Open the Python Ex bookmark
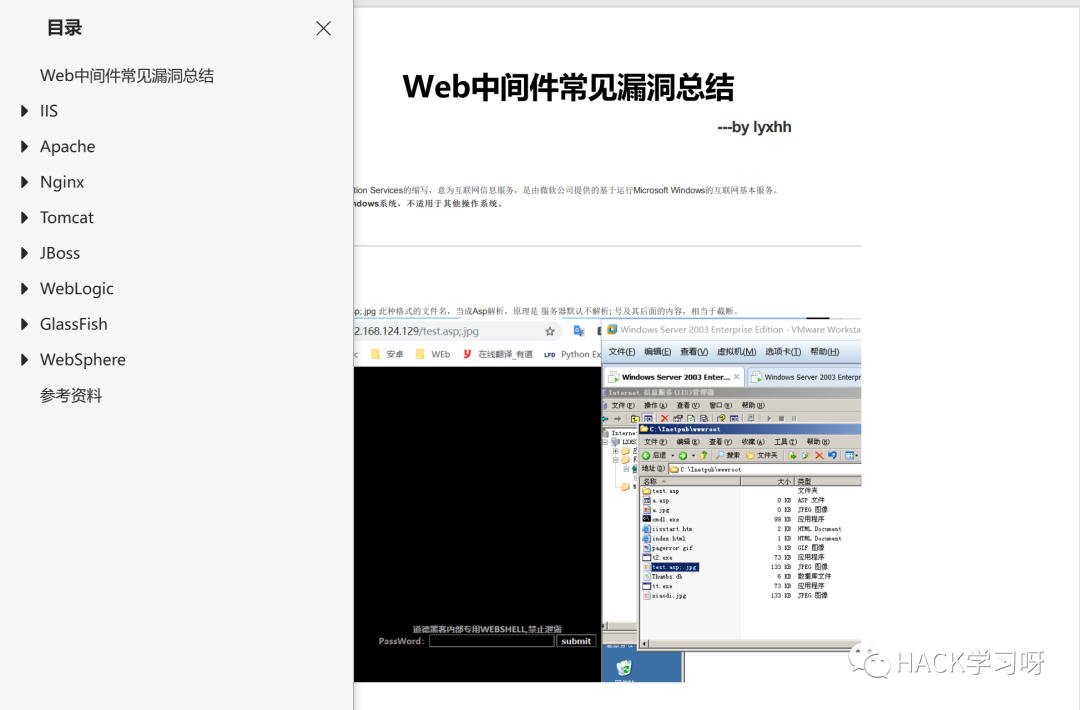 (x=572, y=354)
